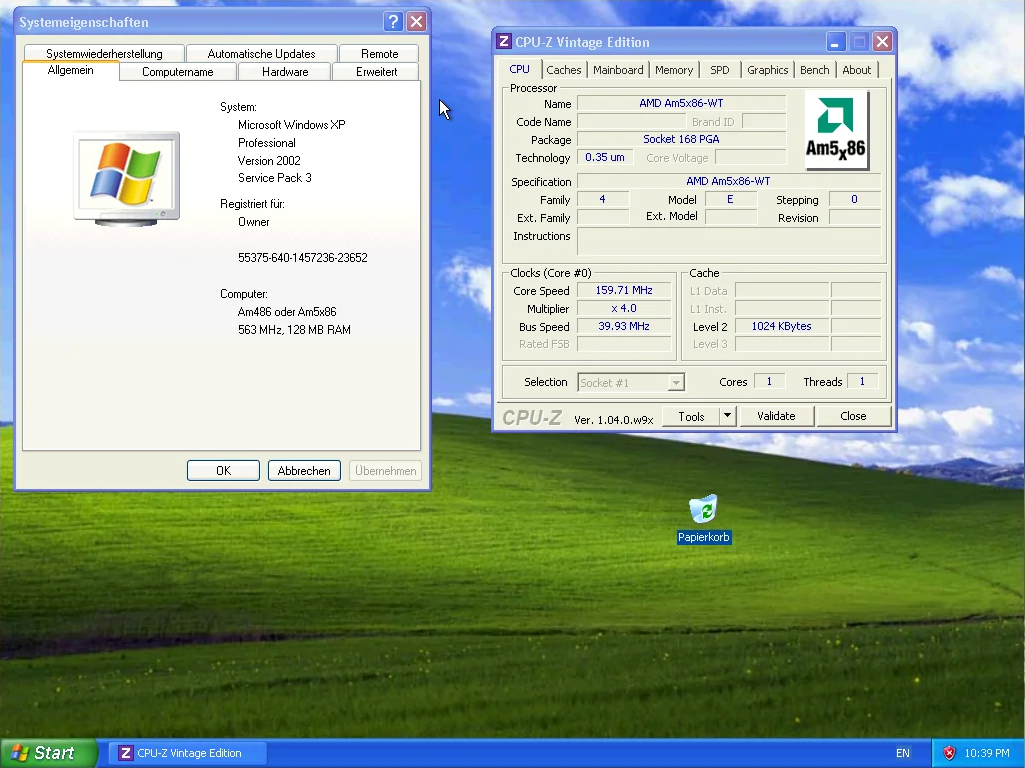Open the Papierkorb recycle bin
This screenshot has height=768, width=1025.
[x=703, y=509]
